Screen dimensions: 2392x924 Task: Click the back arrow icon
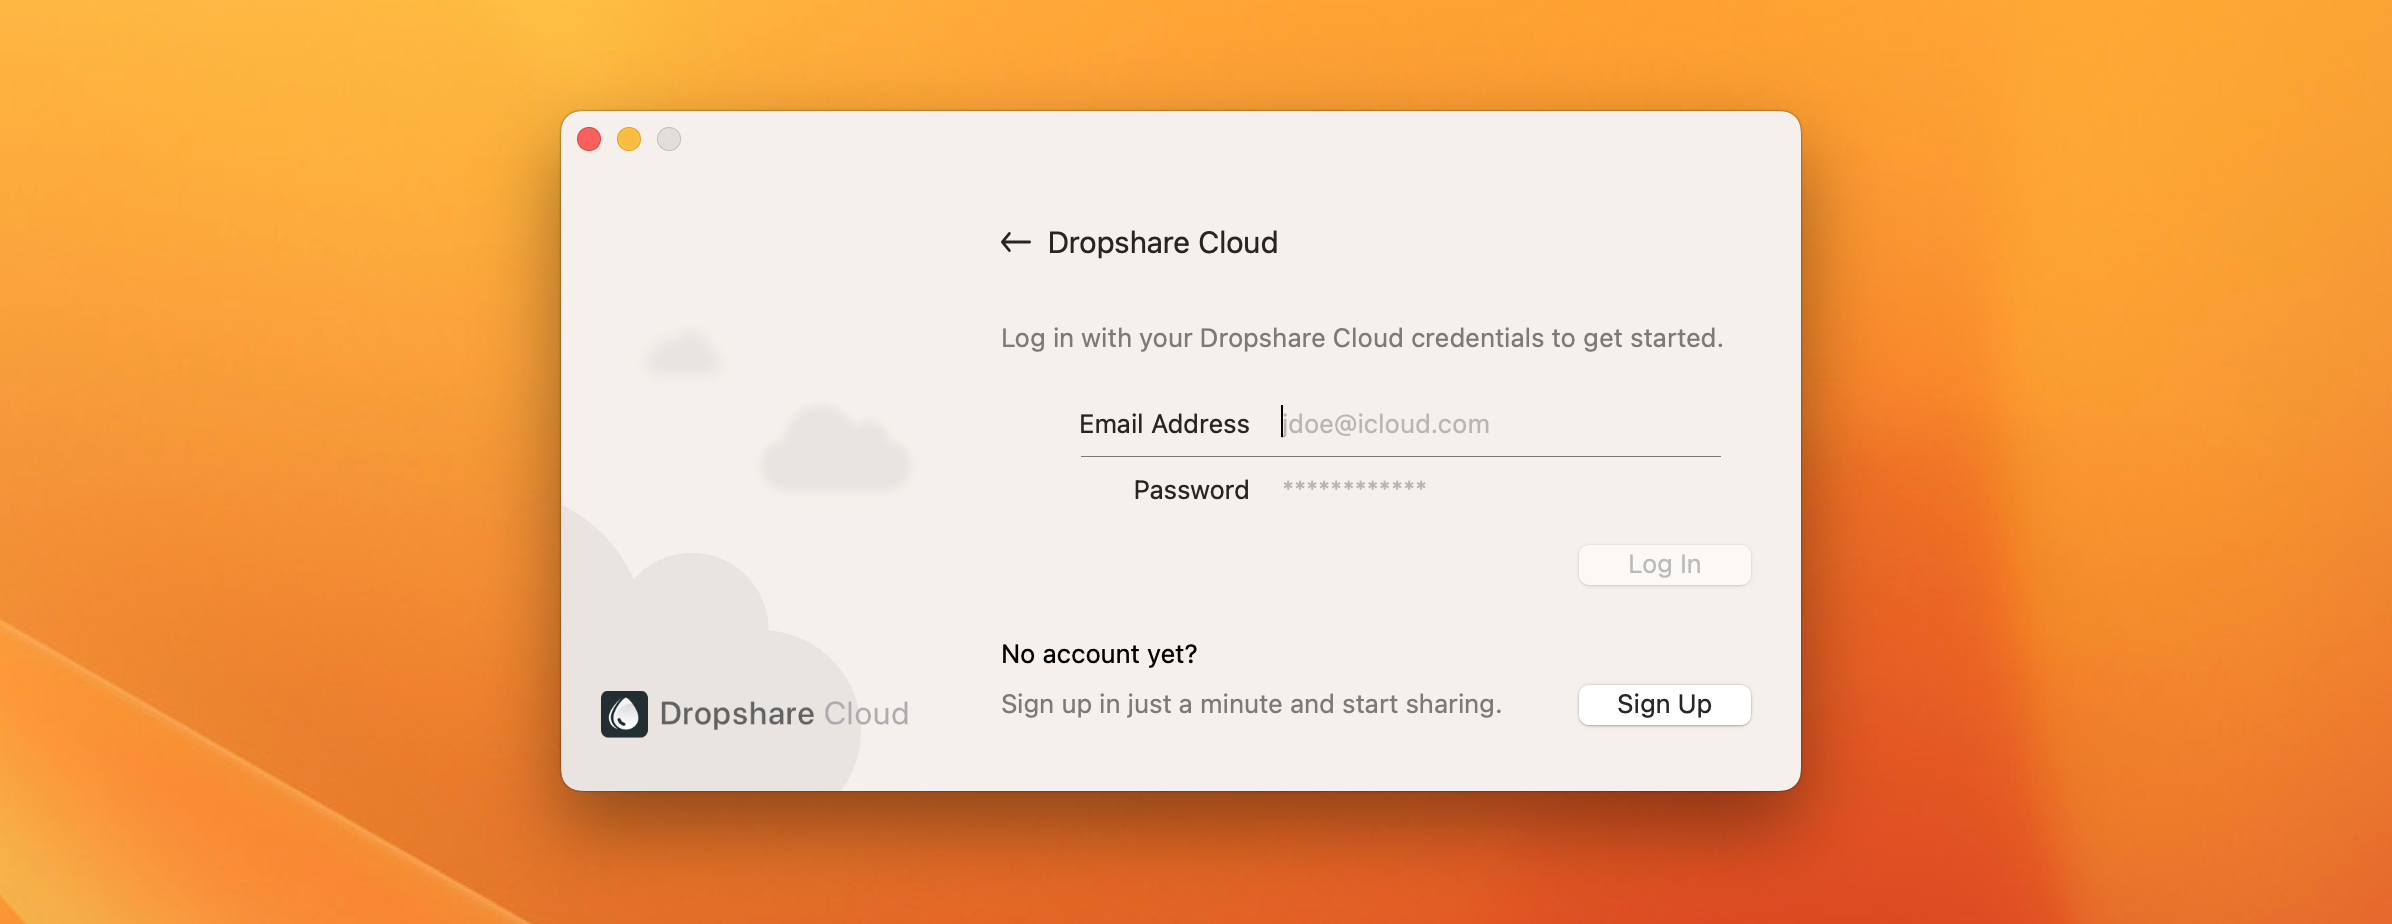tap(1015, 242)
